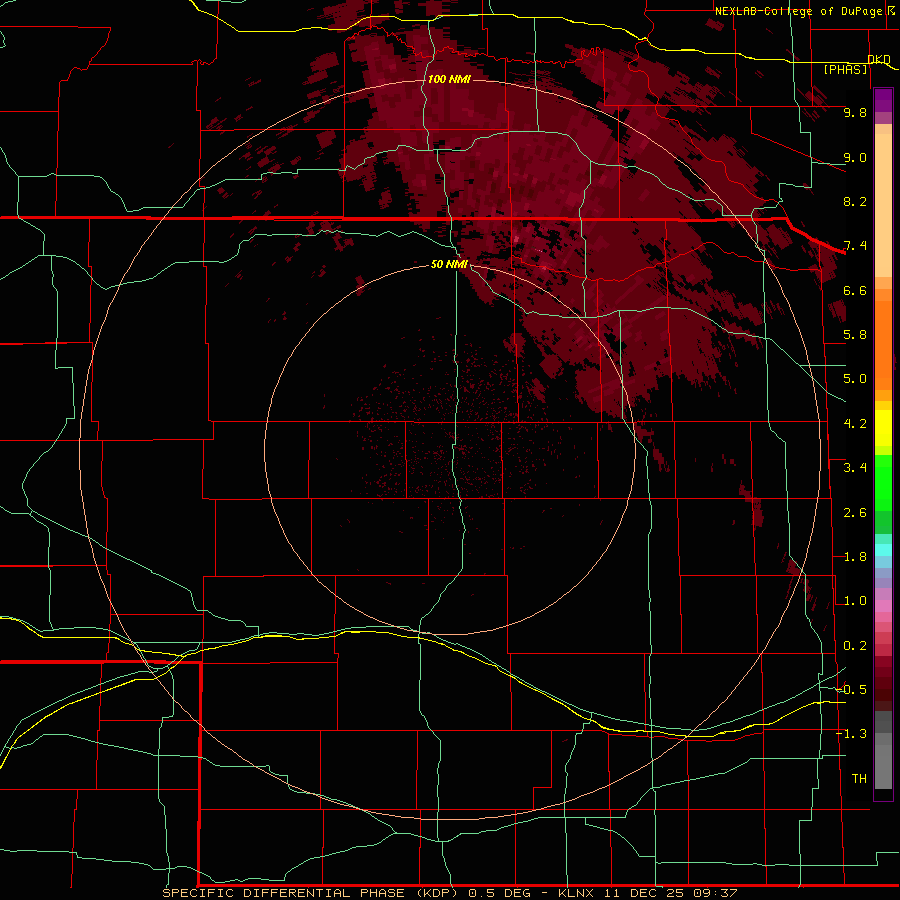Image resolution: width=900 pixels, height=900 pixels.
Task: Click the 3.4 value on the scale
Action: tap(855, 468)
